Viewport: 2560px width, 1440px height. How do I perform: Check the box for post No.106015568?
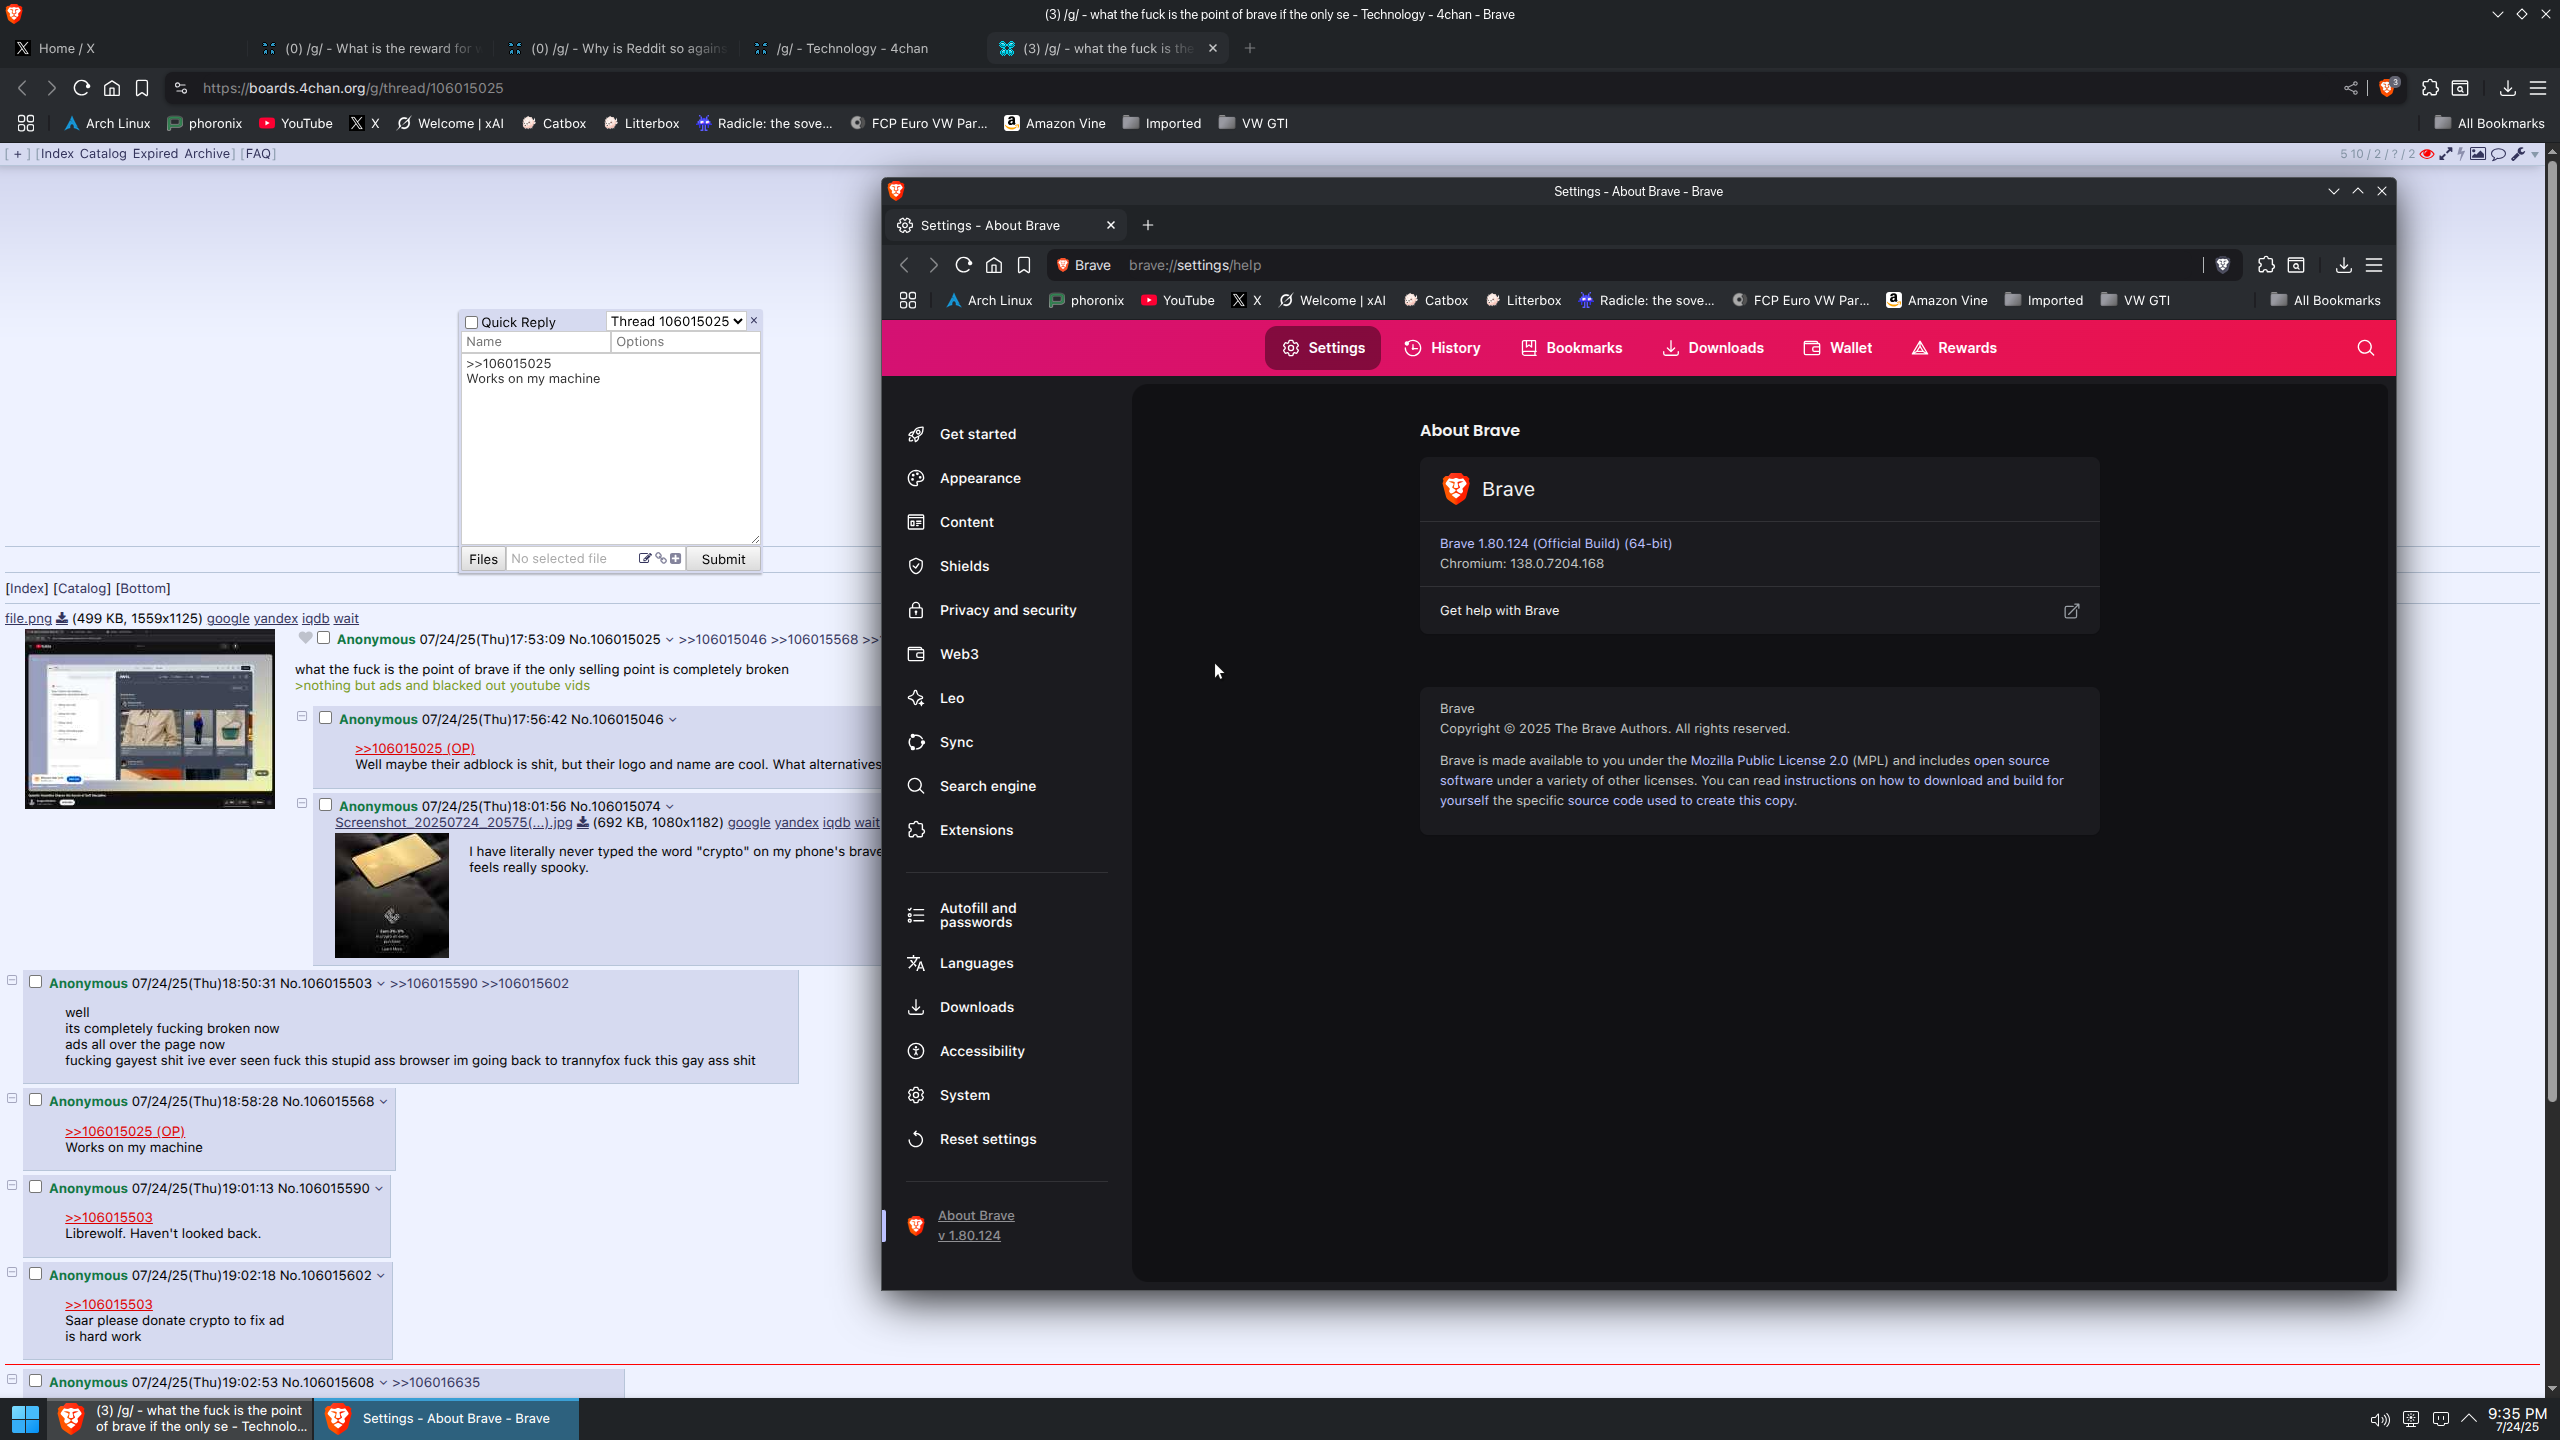36,1100
